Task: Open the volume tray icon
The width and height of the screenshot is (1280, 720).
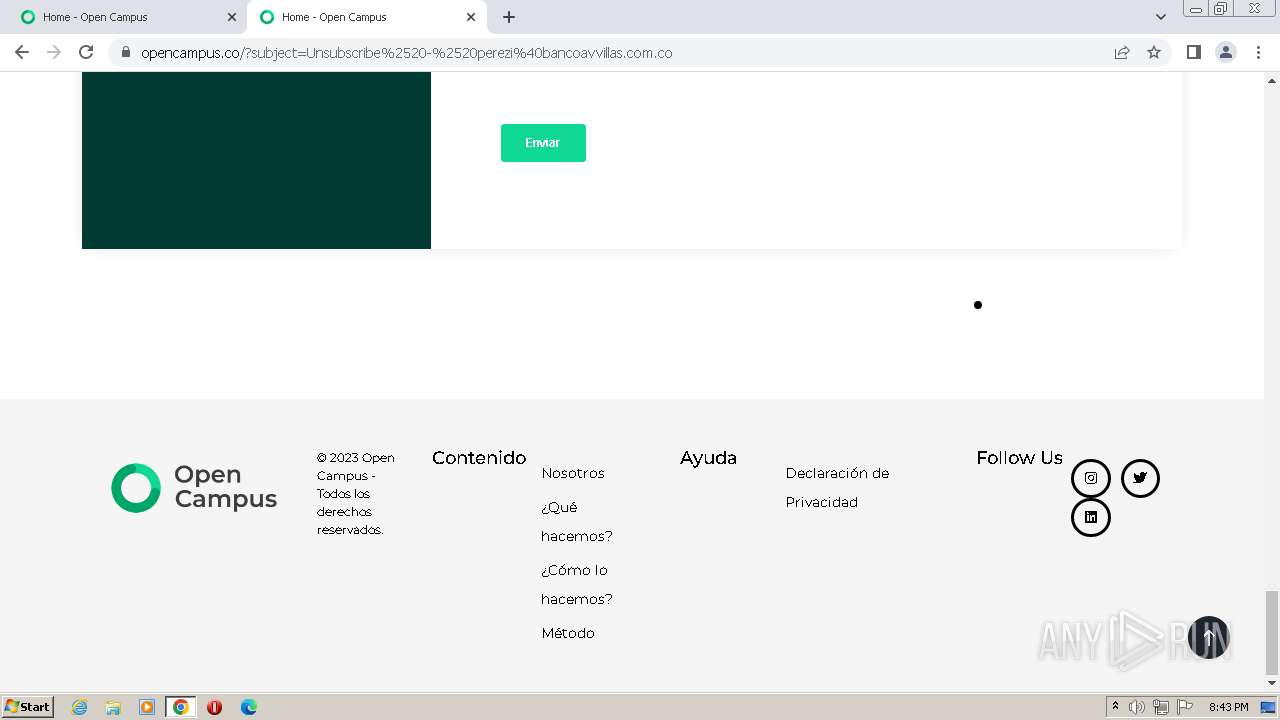Action: (1137, 707)
